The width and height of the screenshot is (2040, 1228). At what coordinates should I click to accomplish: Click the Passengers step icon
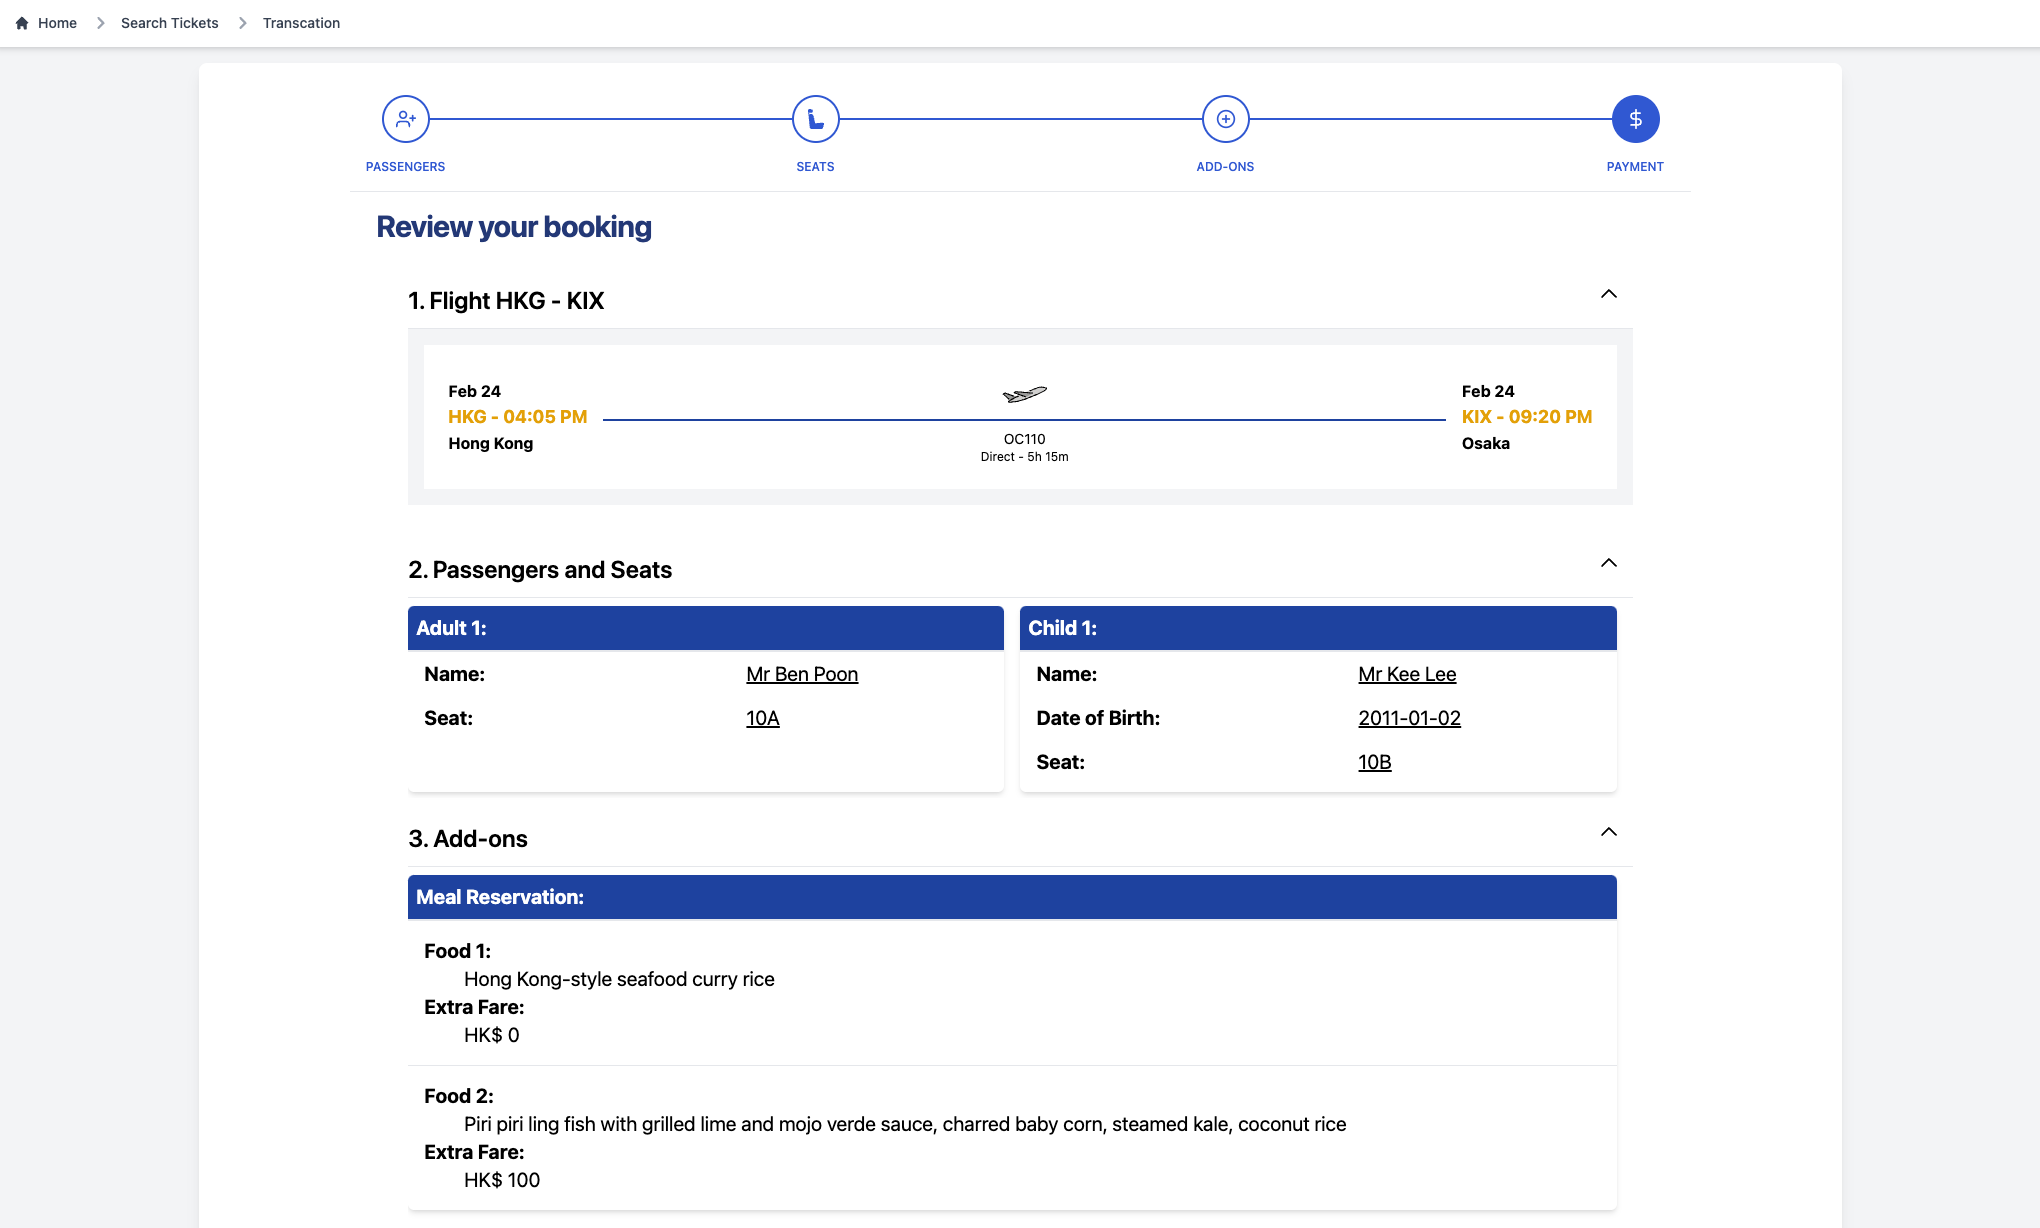405,119
